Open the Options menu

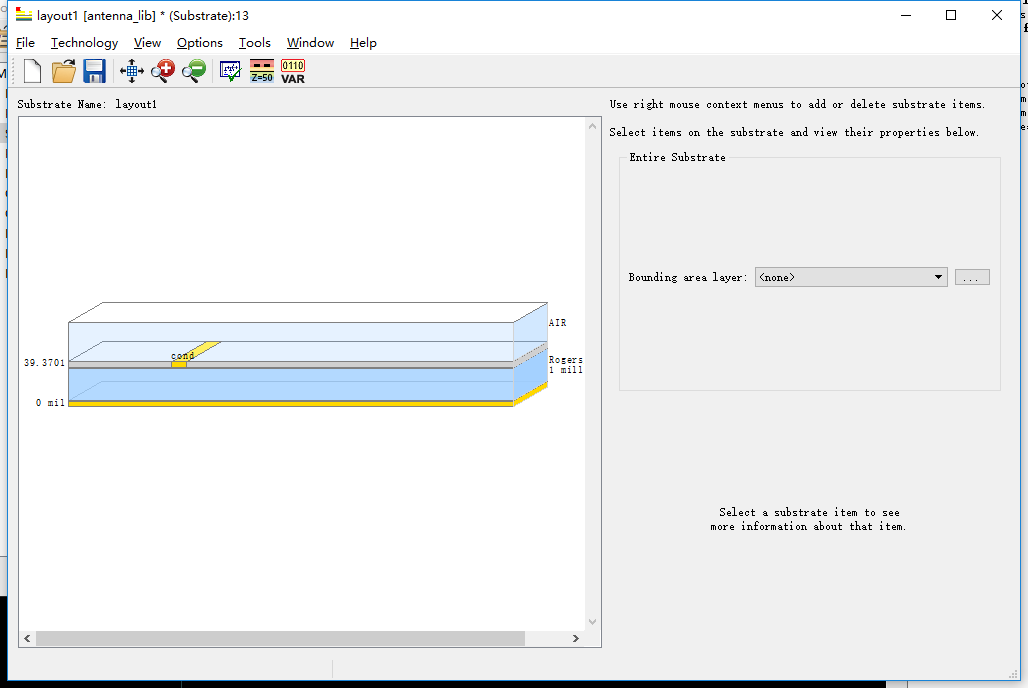[x=199, y=43]
